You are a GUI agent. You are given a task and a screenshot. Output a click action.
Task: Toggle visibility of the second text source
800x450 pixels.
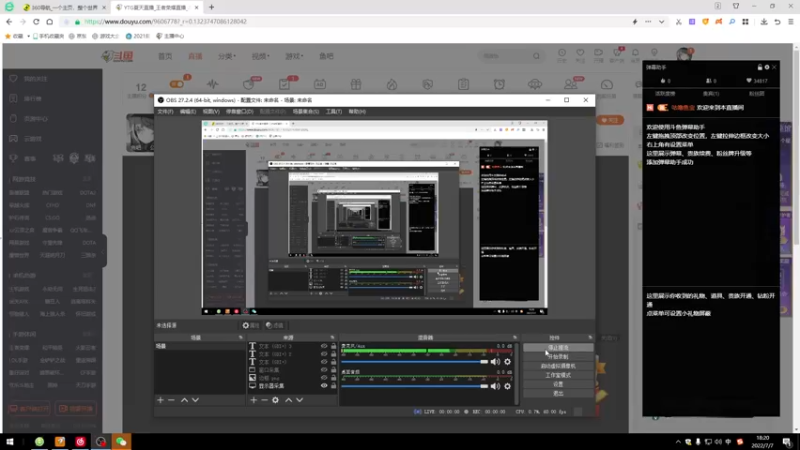coord(324,354)
